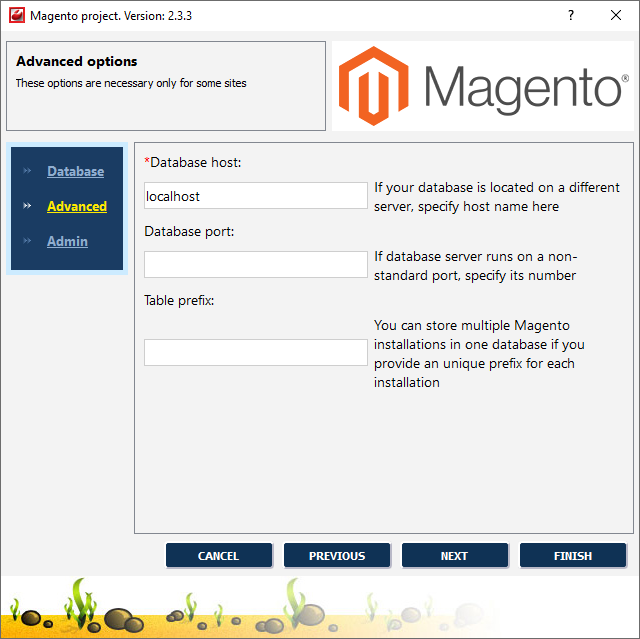Focus the Database port input field

(256, 264)
